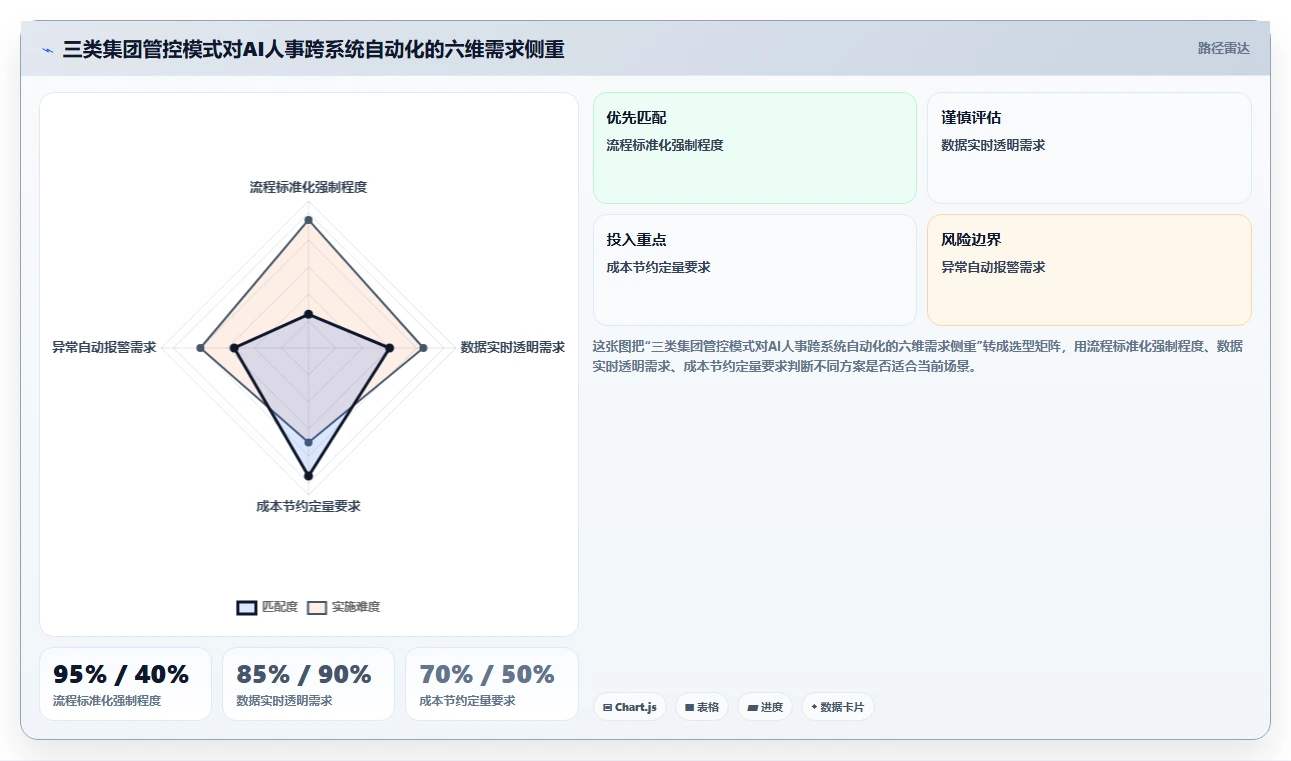This screenshot has width=1291, height=761.
Task: Click the 匹配度 legend color box
Action: point(247,607)
